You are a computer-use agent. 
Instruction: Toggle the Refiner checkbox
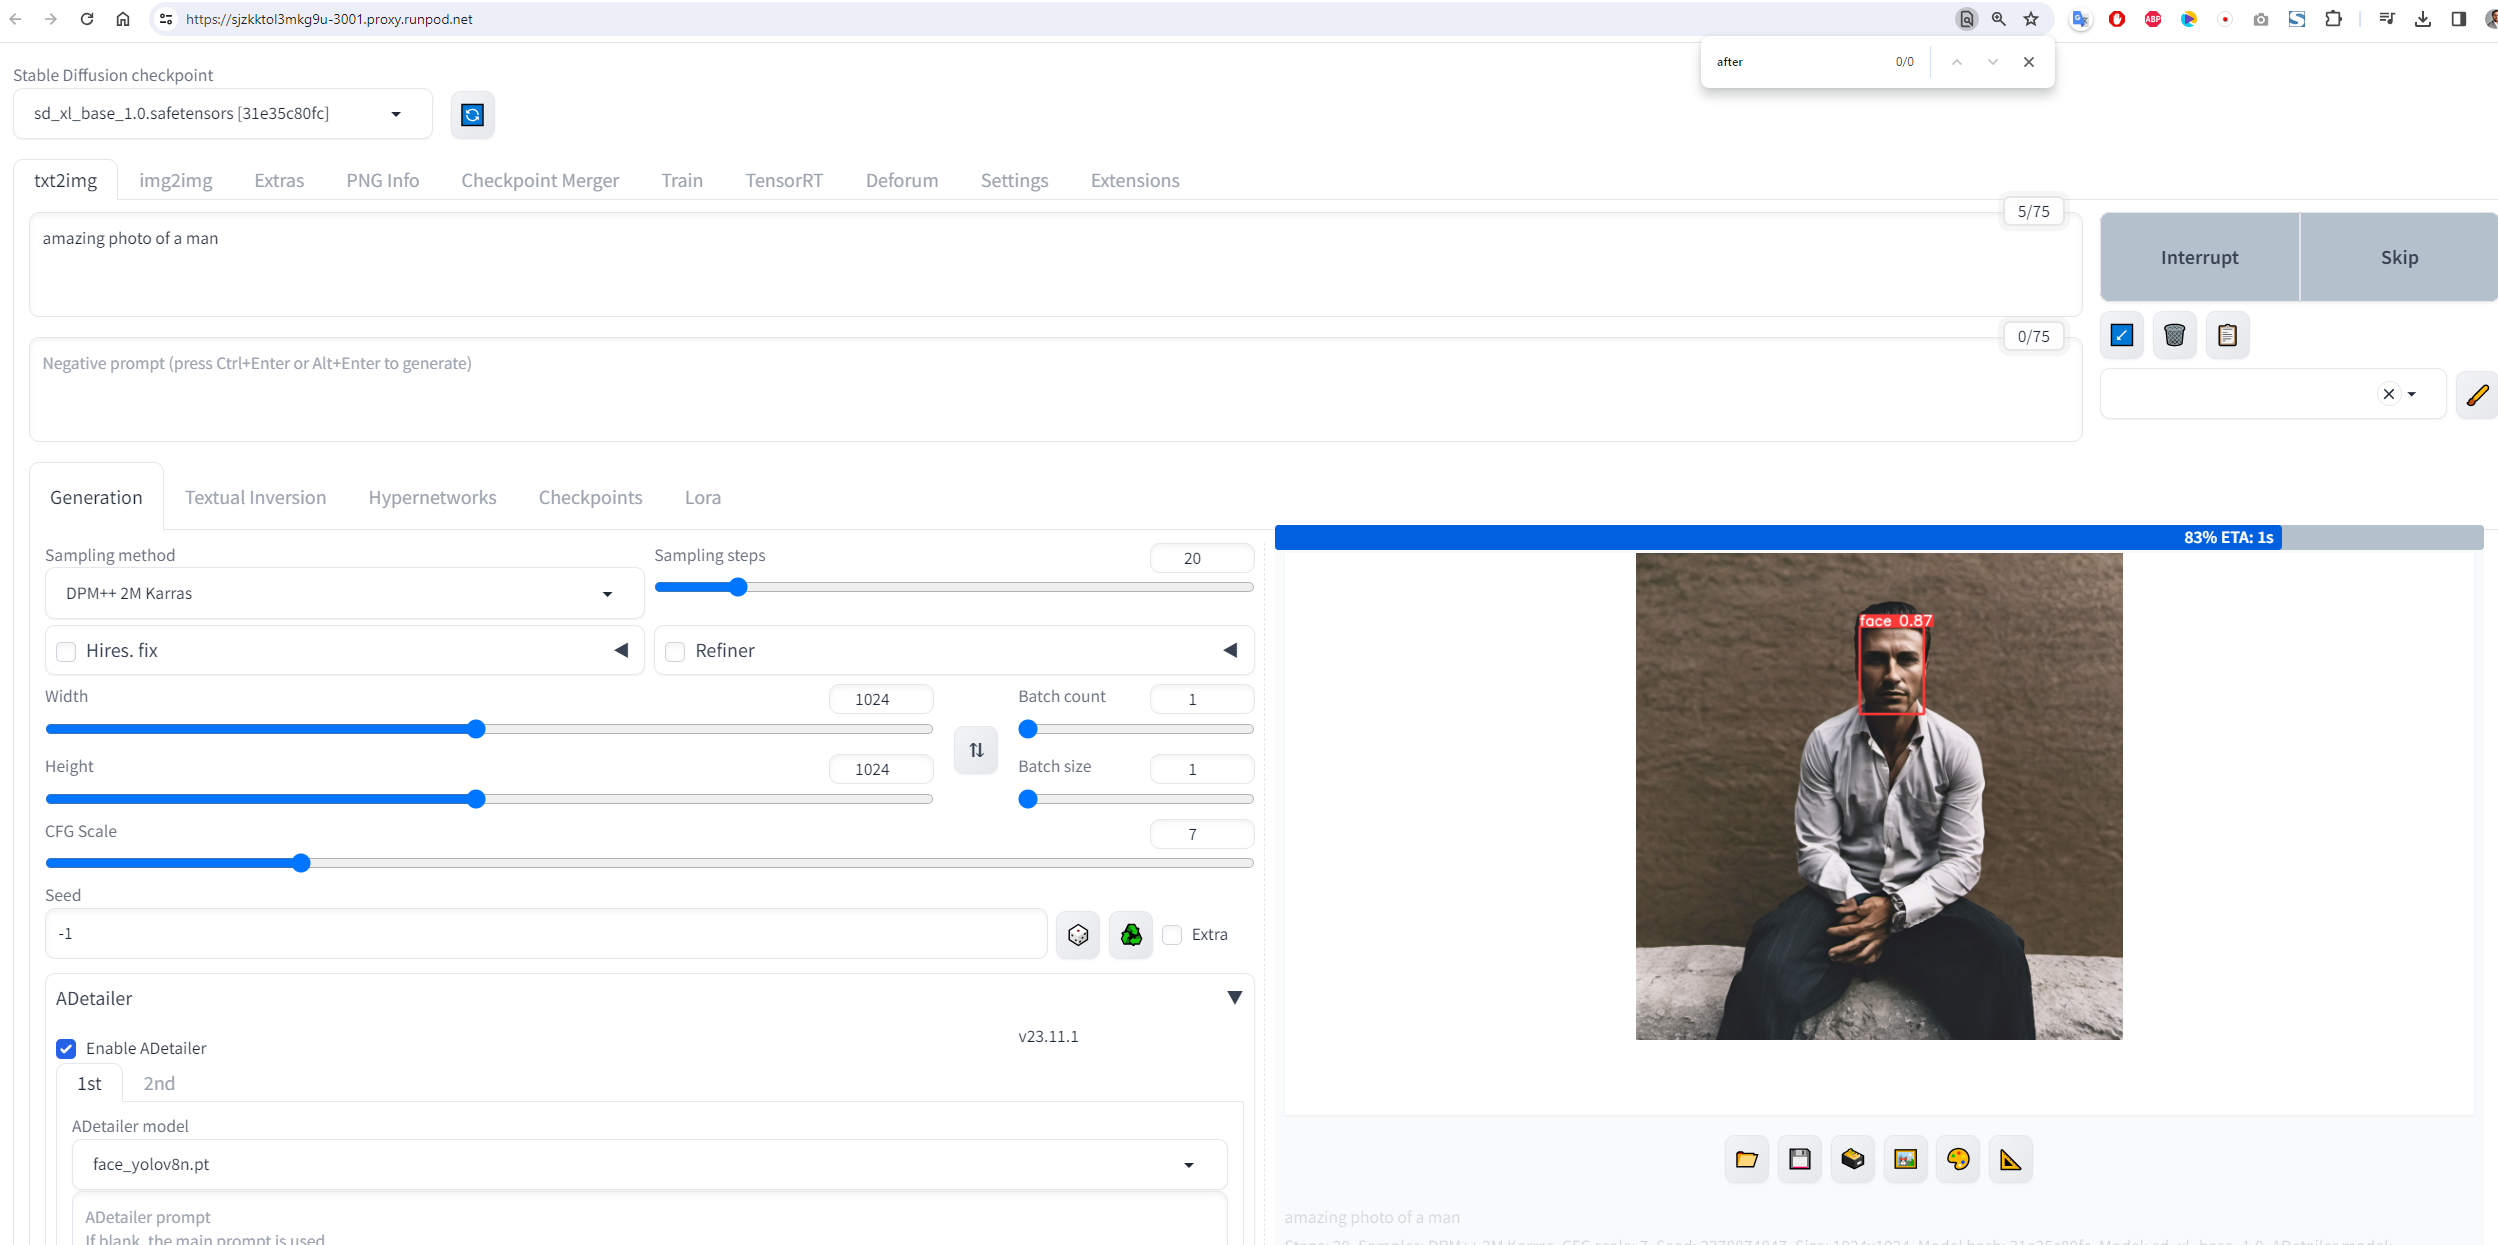coord(676,652)
